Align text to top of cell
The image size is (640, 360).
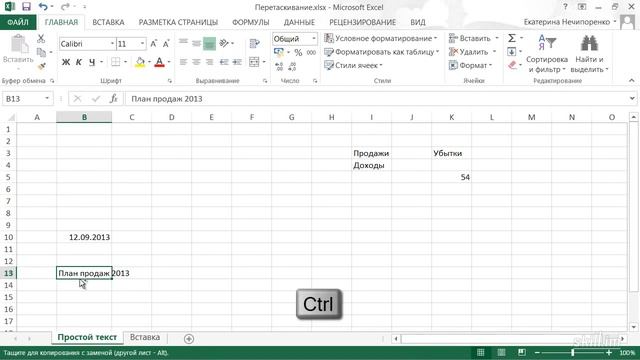pos(183,43)
